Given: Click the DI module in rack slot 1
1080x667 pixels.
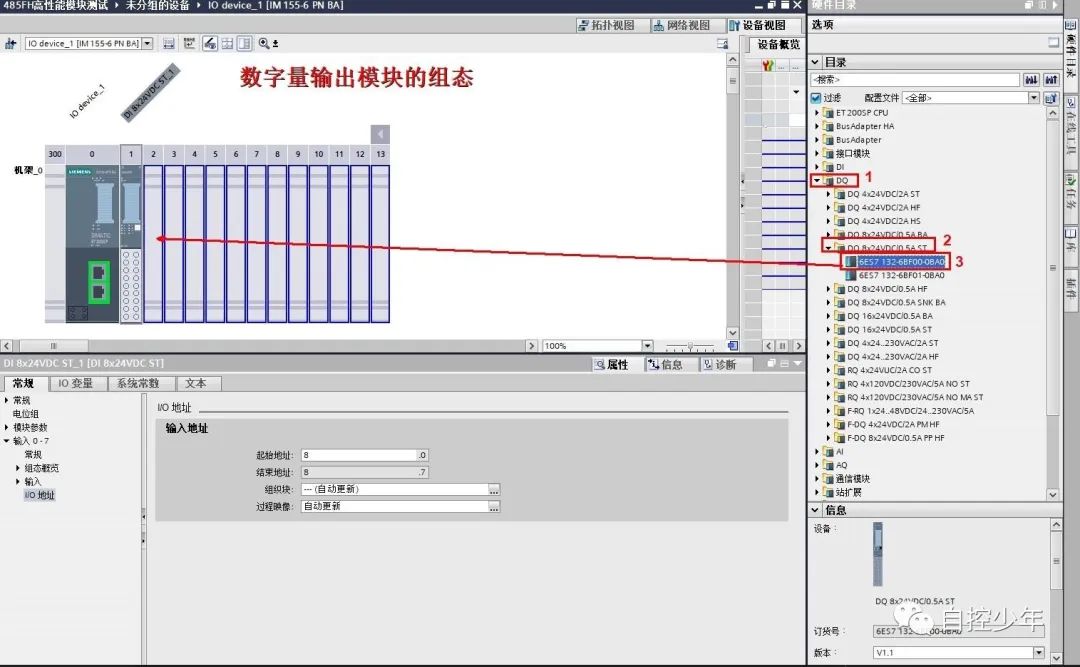Looking at the screenshot, I should [131, 243].
